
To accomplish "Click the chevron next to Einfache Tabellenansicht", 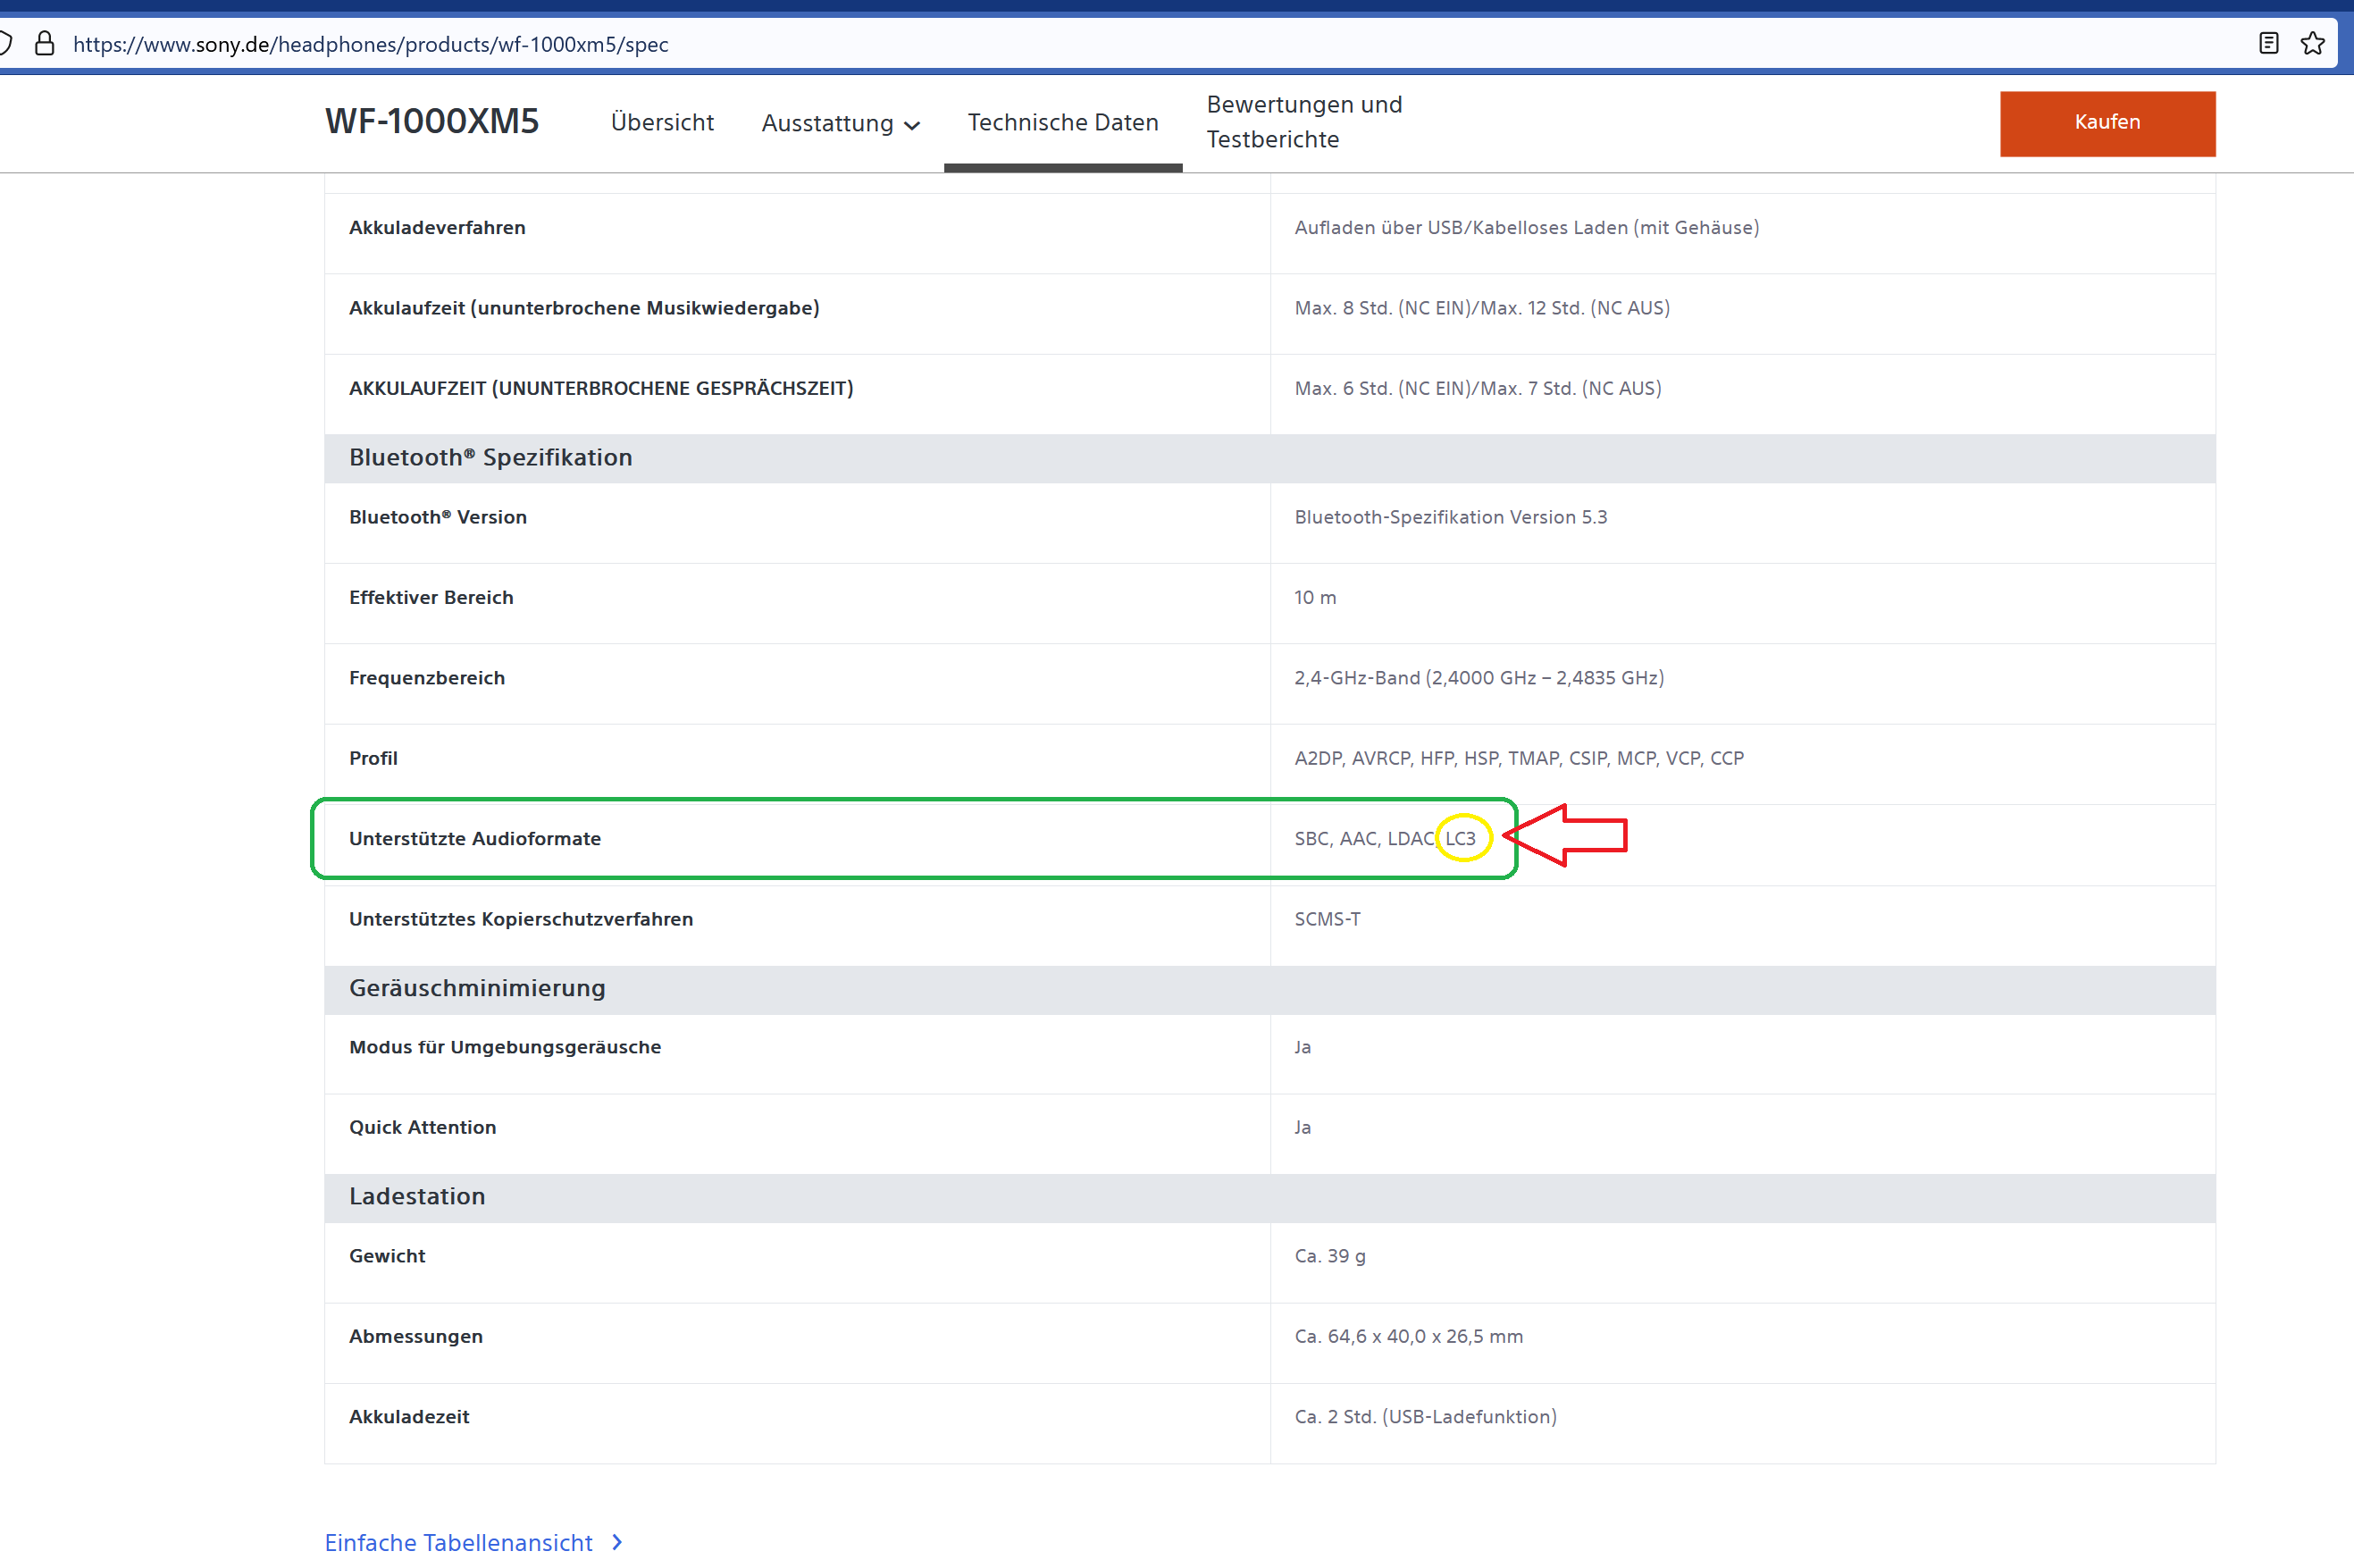I will 616,1542.
